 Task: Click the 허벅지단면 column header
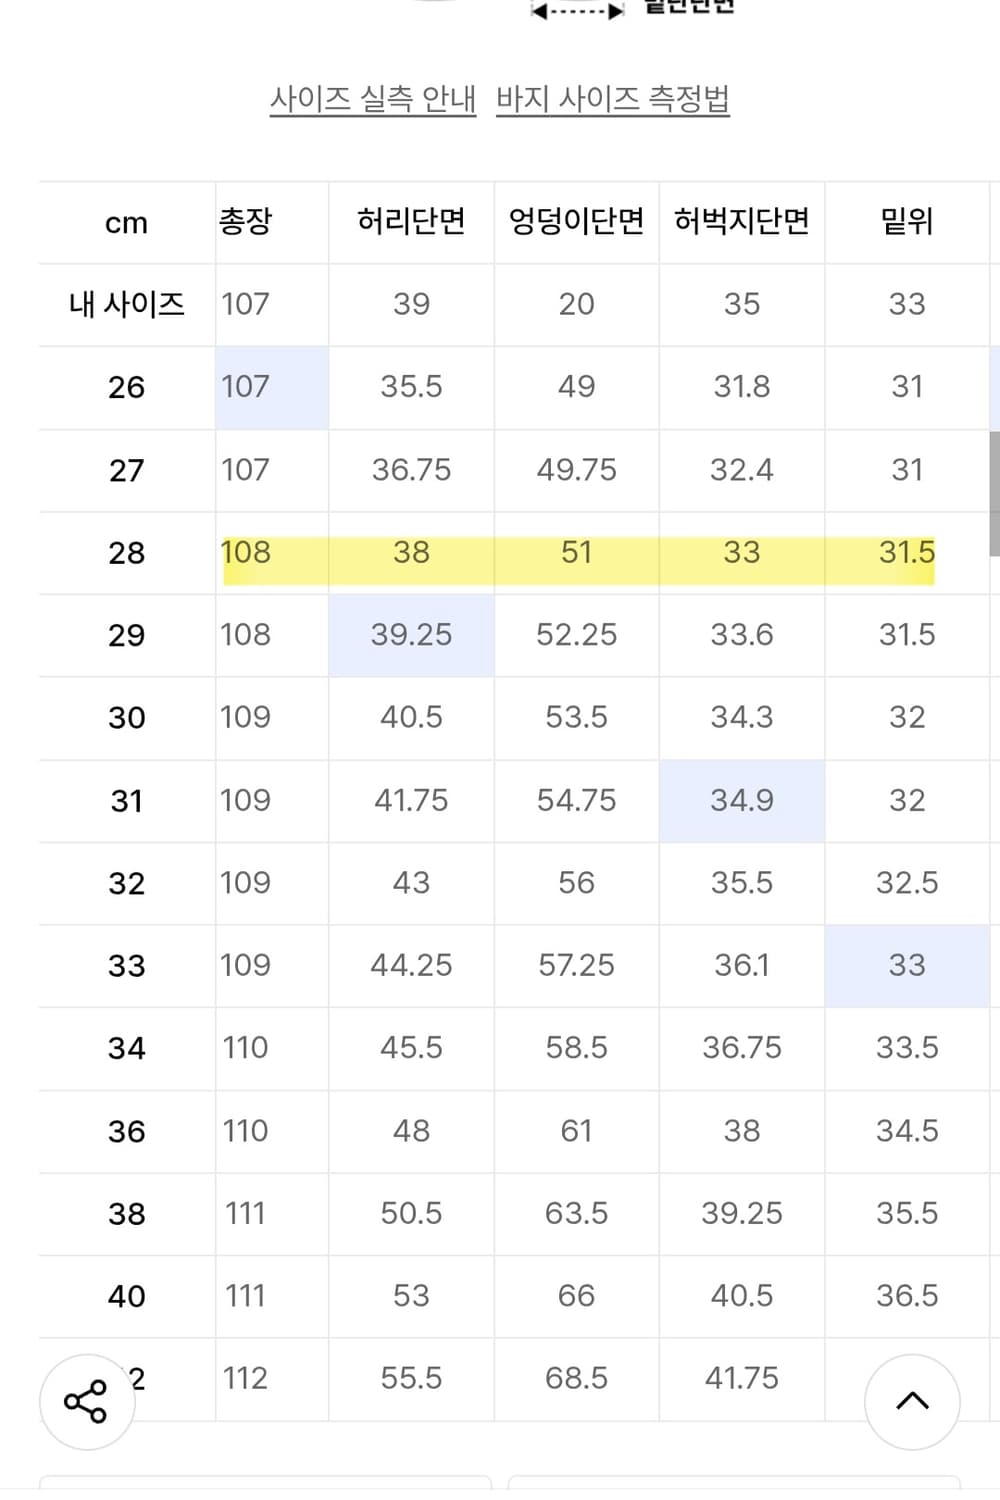click(x=742, y=221)
